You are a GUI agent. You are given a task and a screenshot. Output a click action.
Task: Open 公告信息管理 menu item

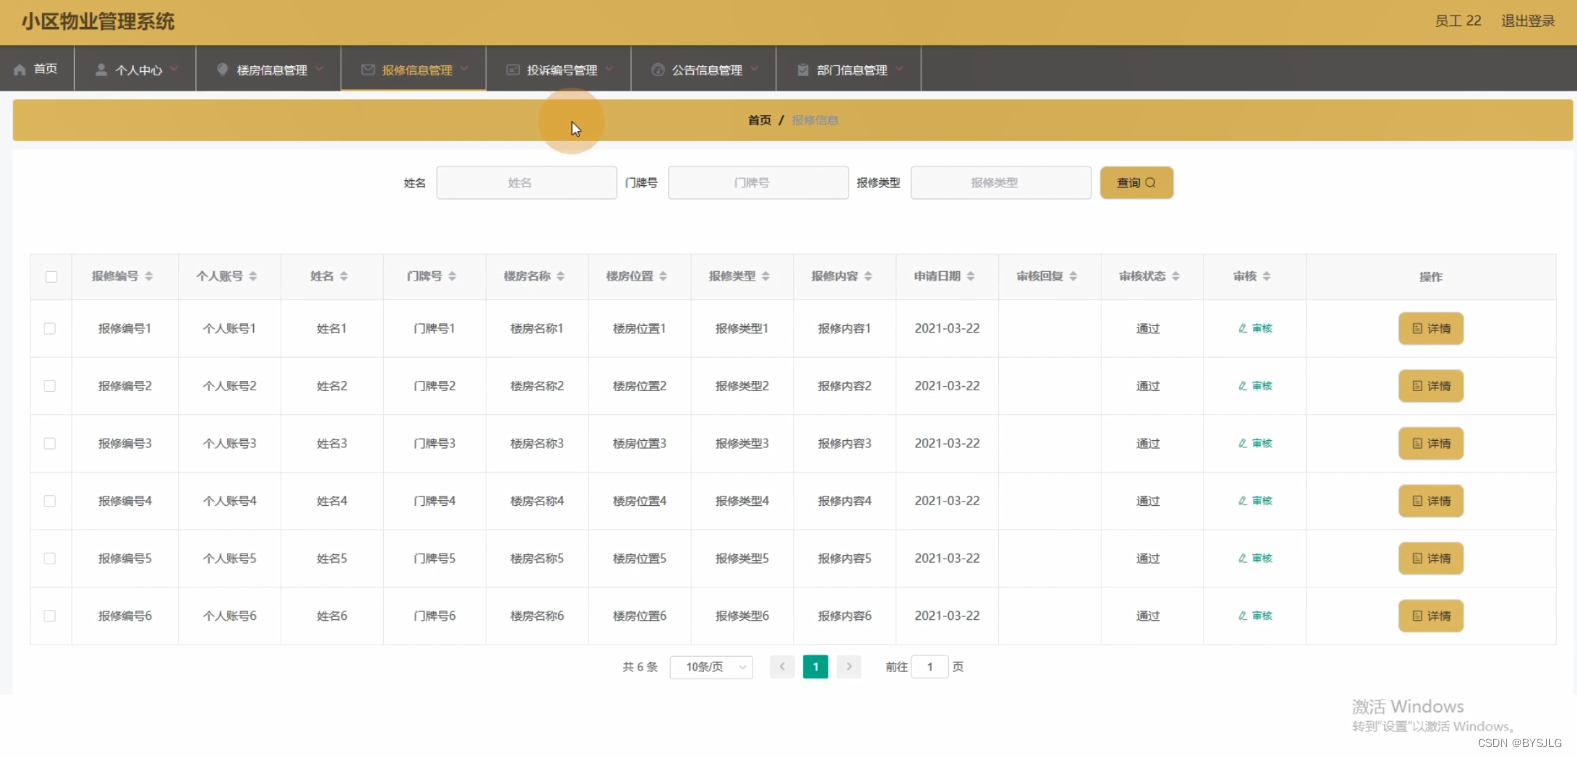703,69
